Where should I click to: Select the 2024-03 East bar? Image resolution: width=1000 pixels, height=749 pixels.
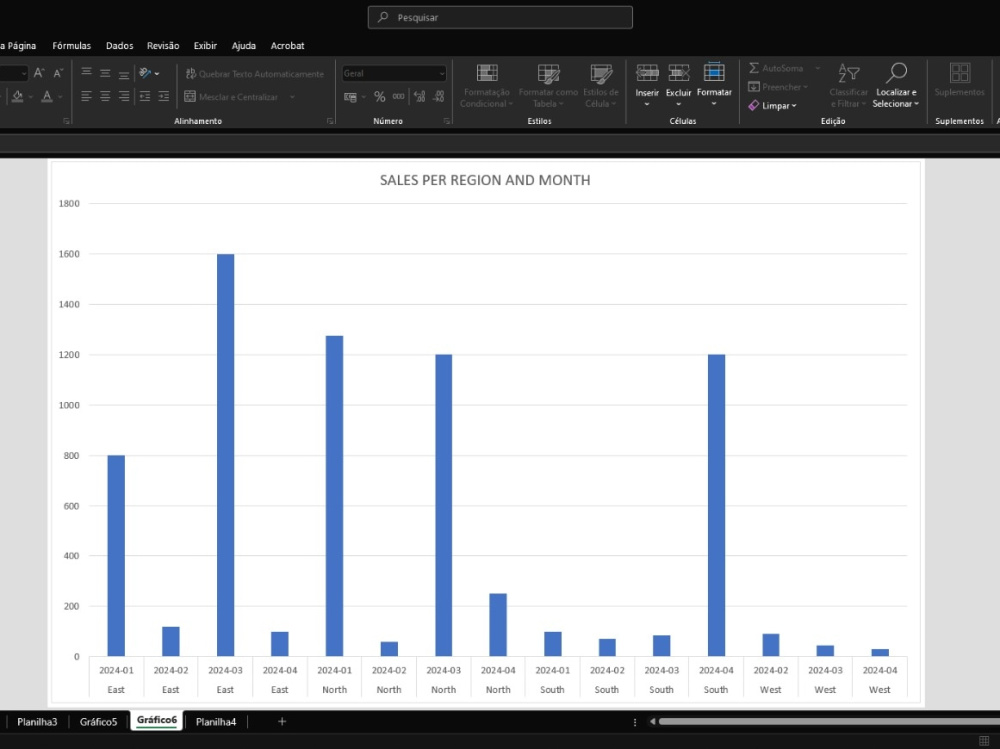pos(225,455)
